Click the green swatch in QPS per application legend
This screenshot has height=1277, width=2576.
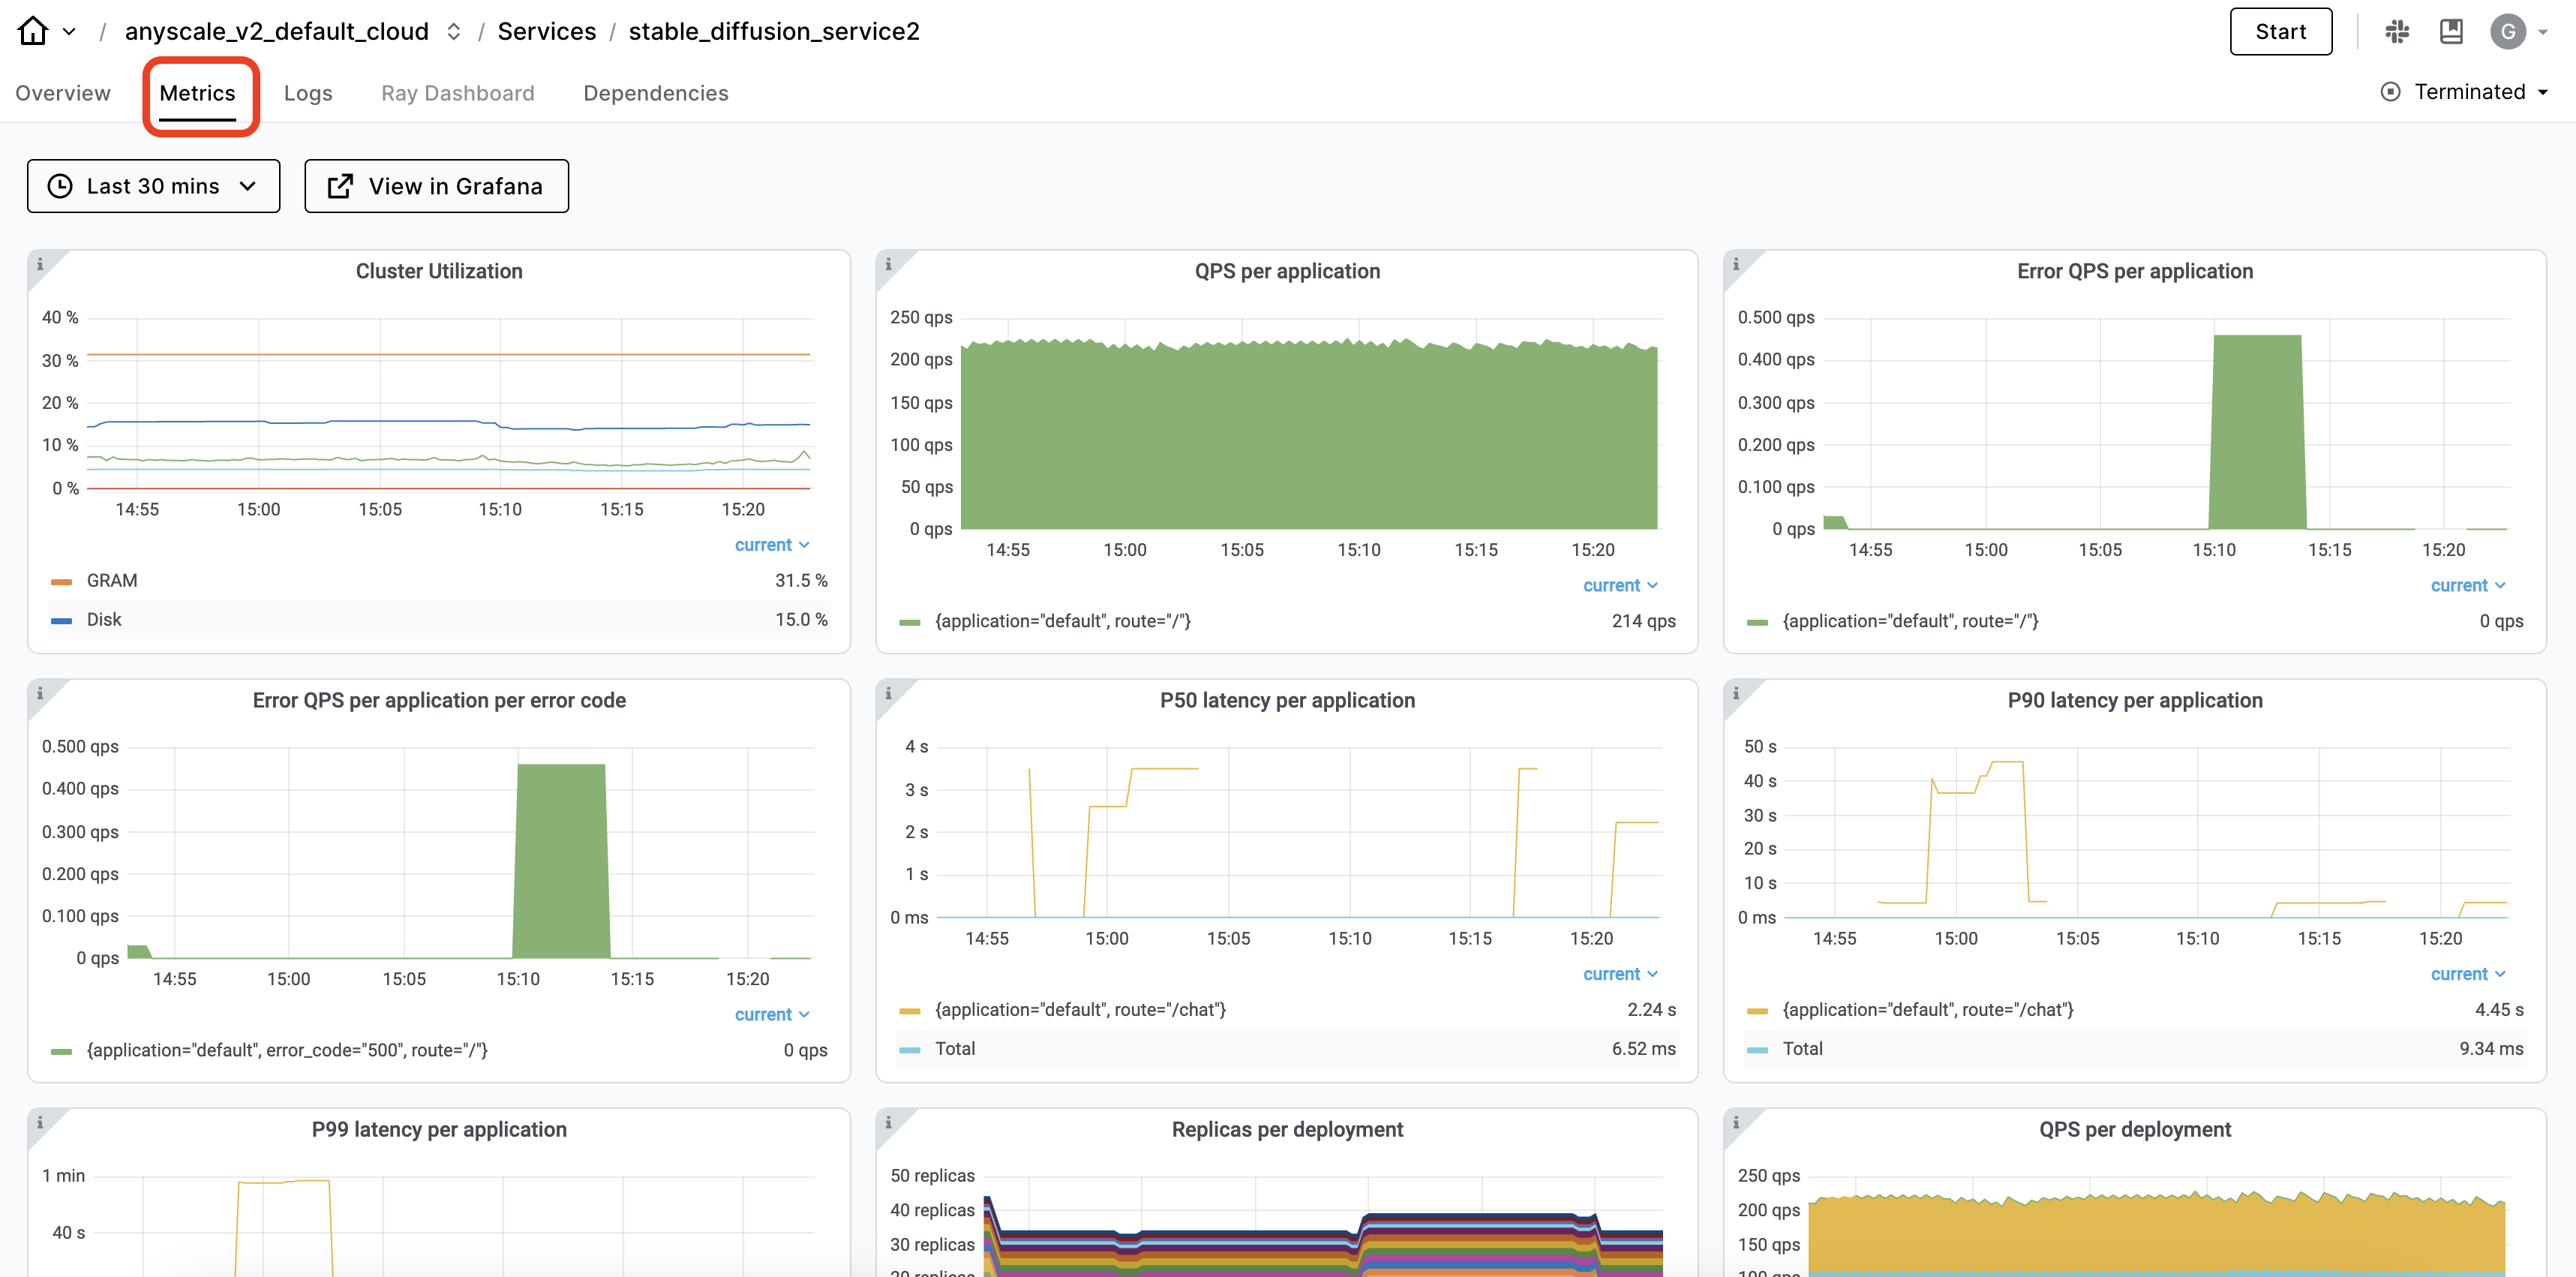909,622
